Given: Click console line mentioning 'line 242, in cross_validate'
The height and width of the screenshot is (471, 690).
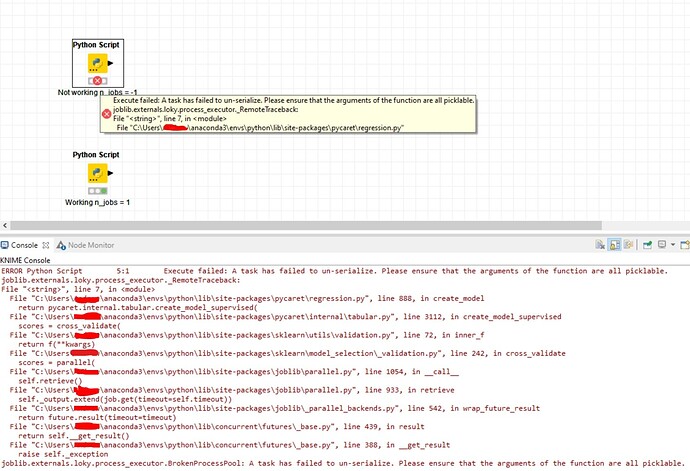Looking at the screenshot, I should point(287,353).
